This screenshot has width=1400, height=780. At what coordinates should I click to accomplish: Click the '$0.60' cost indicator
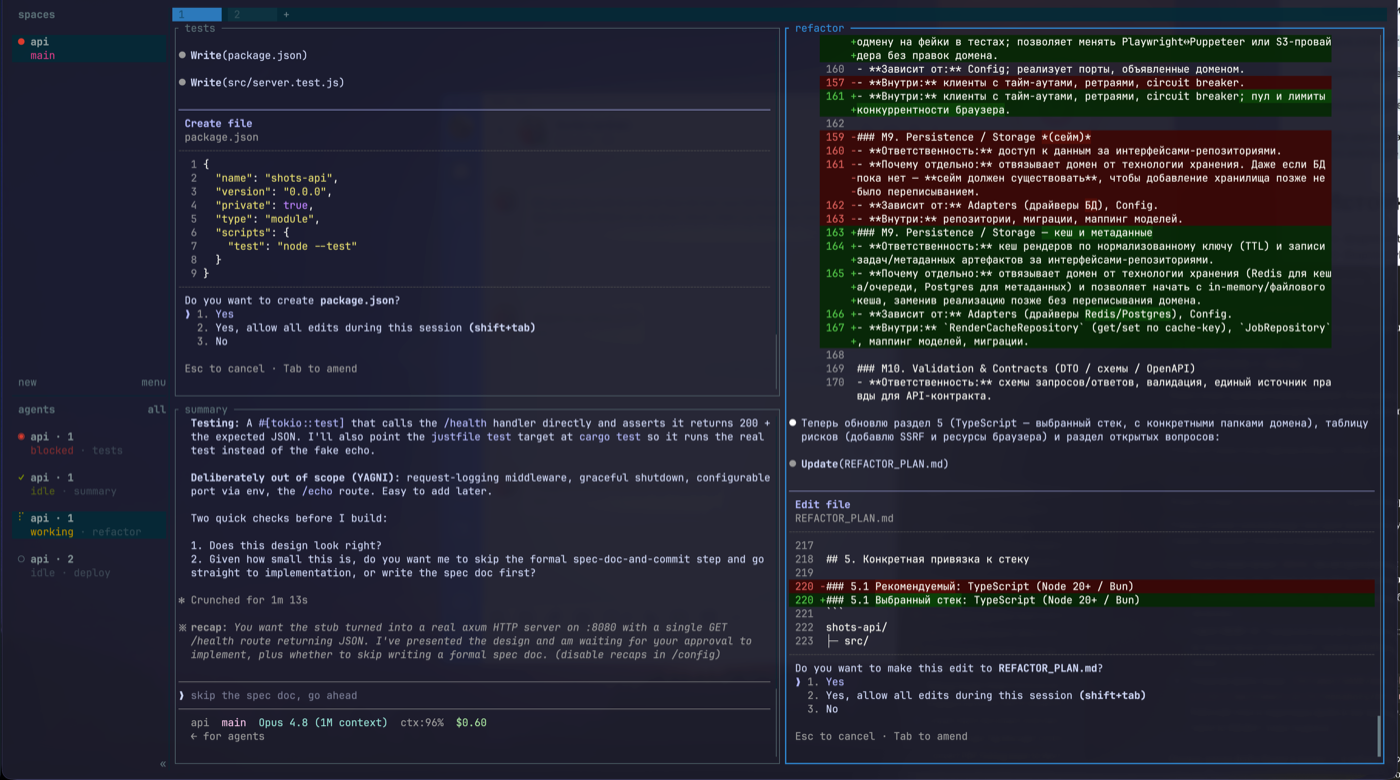pyautogui.click(x=471, y=723)
